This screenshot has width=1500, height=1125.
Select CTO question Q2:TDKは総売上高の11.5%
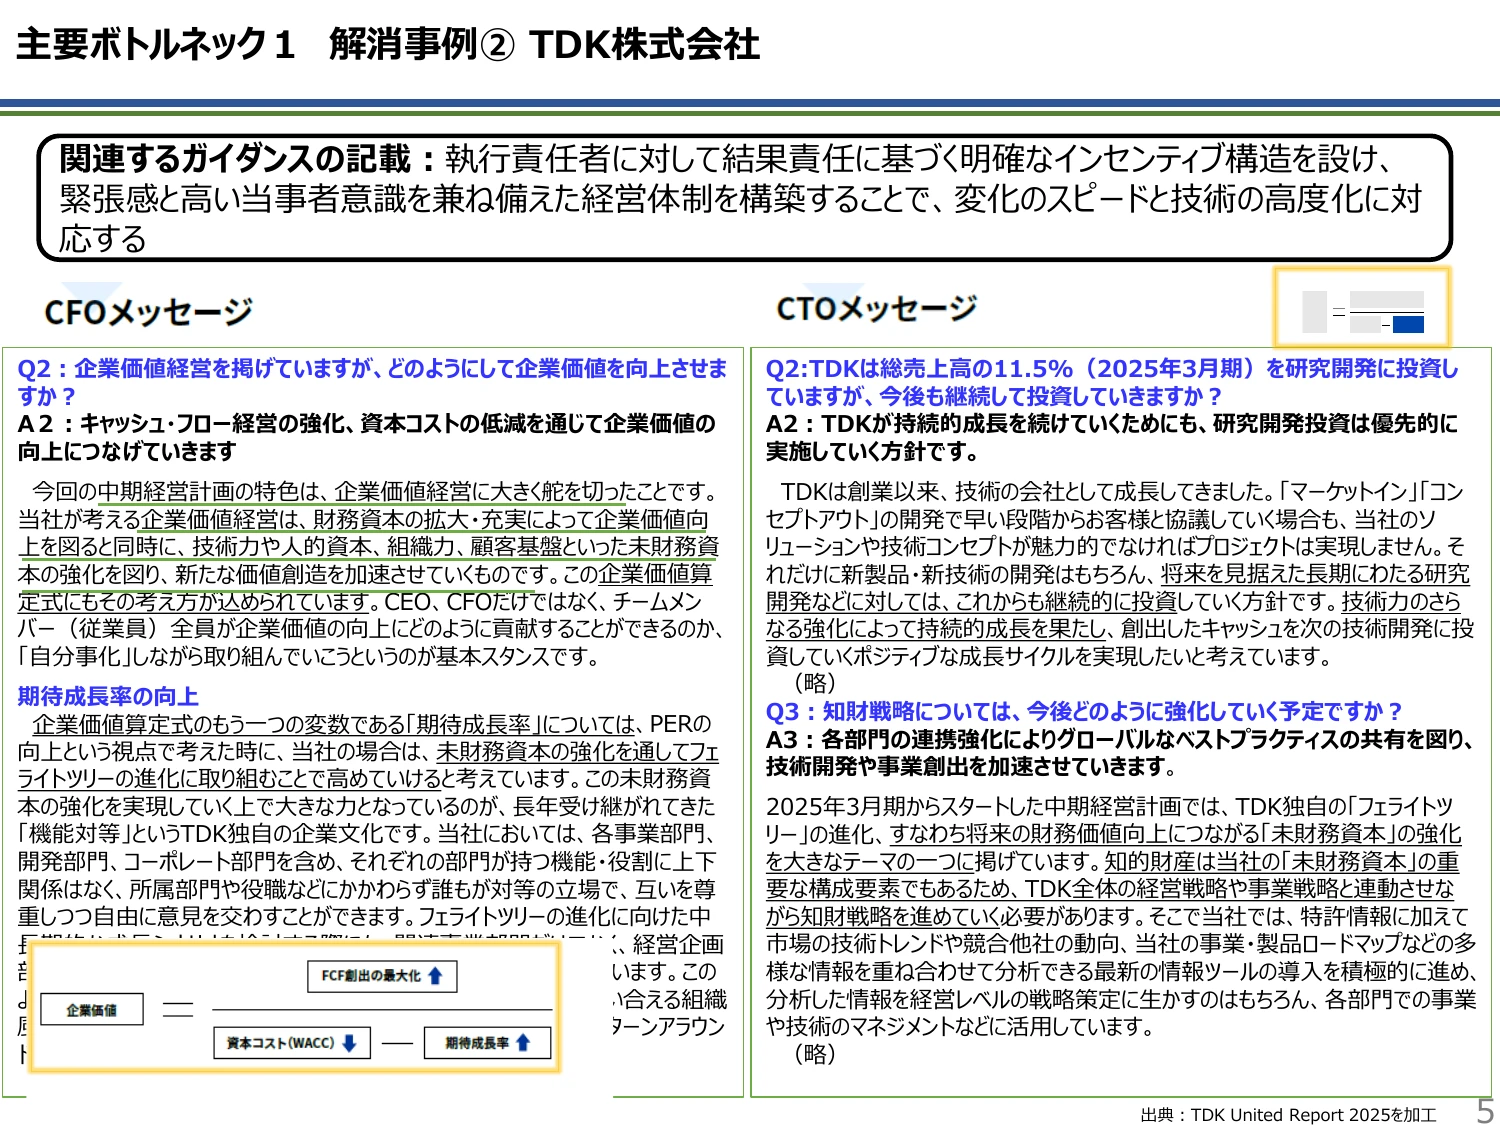tap(1112, 381)
